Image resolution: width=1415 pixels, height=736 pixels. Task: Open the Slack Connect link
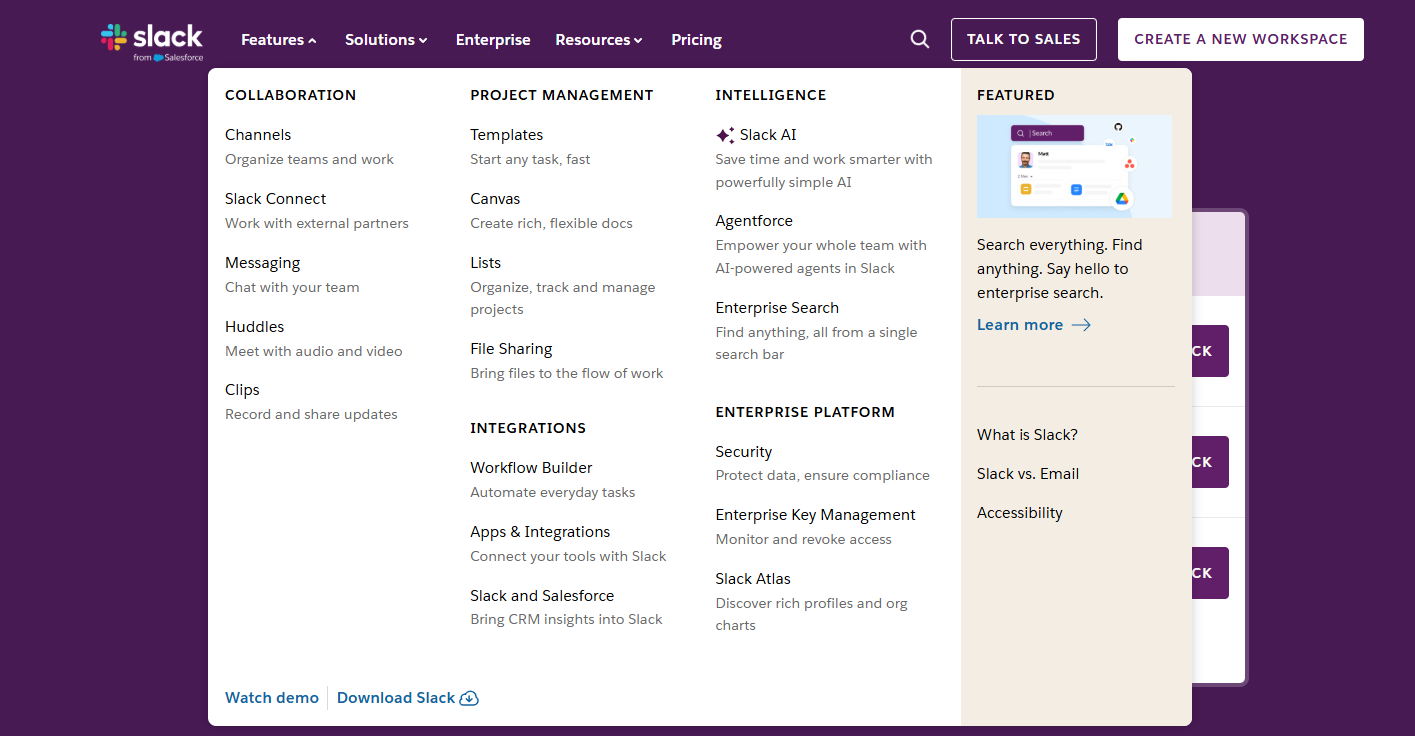tap(275, 199)
